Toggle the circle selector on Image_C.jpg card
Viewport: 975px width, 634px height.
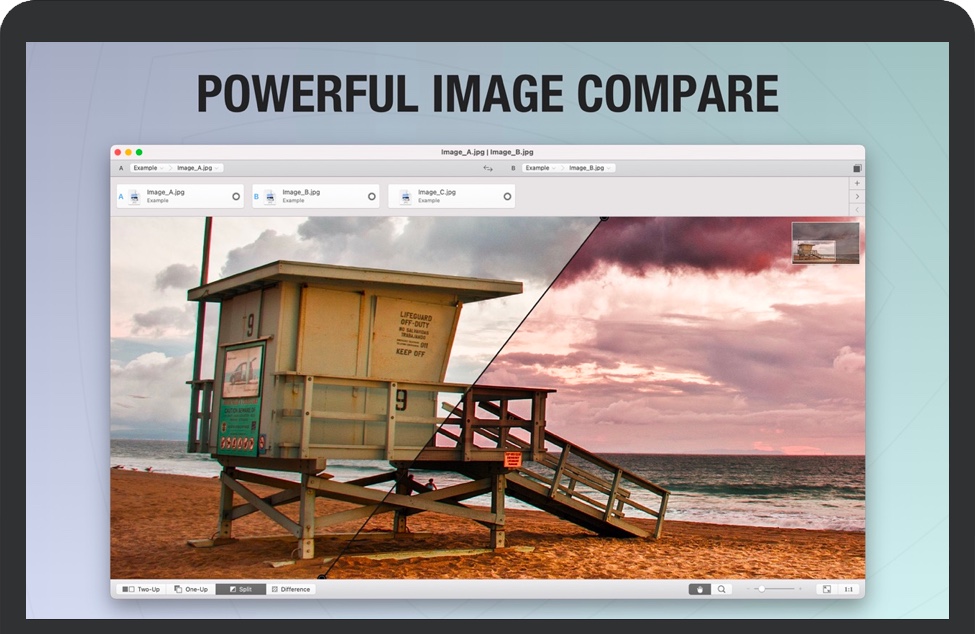[x=507, y=196]
